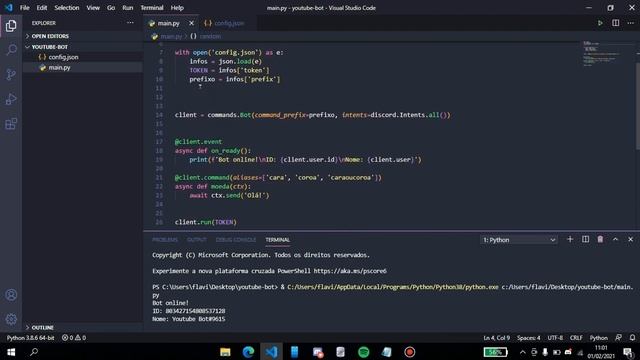Open the Manage gear icon
Viewport: 640px width, 360px height.
click(x=11, y=319)
